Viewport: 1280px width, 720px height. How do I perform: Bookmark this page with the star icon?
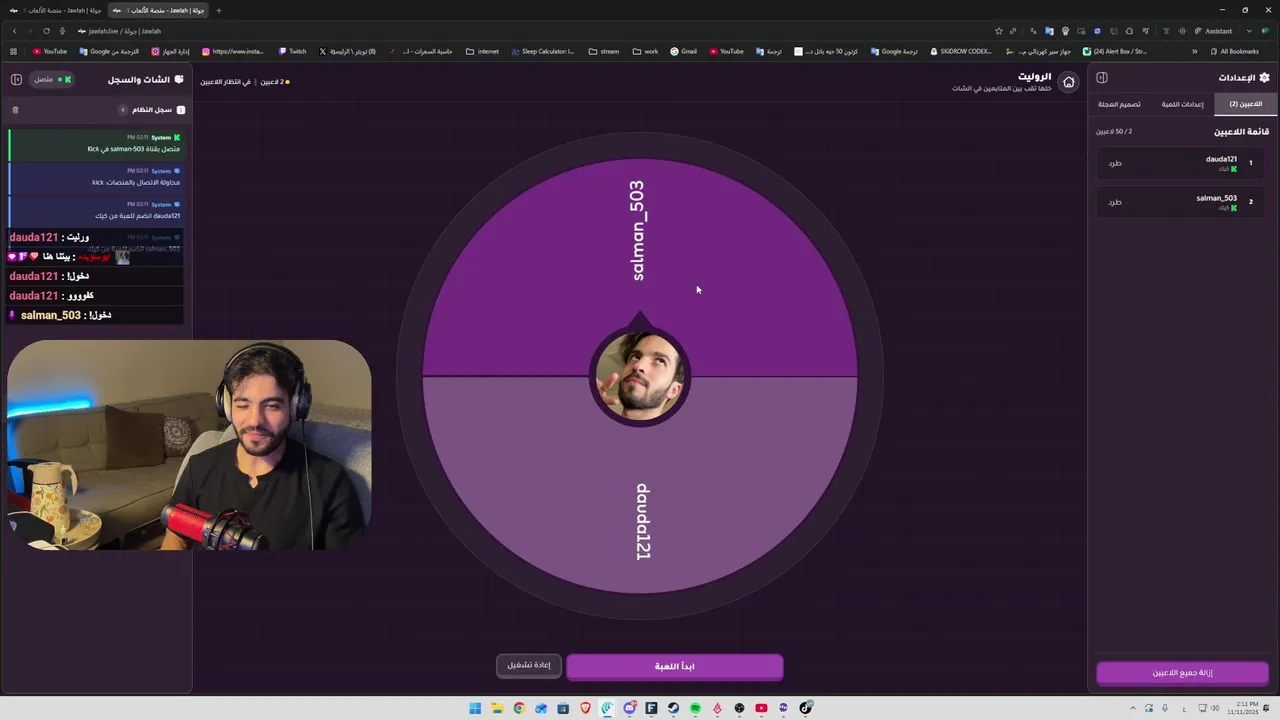pyautogui.click(x=998, y=31)
